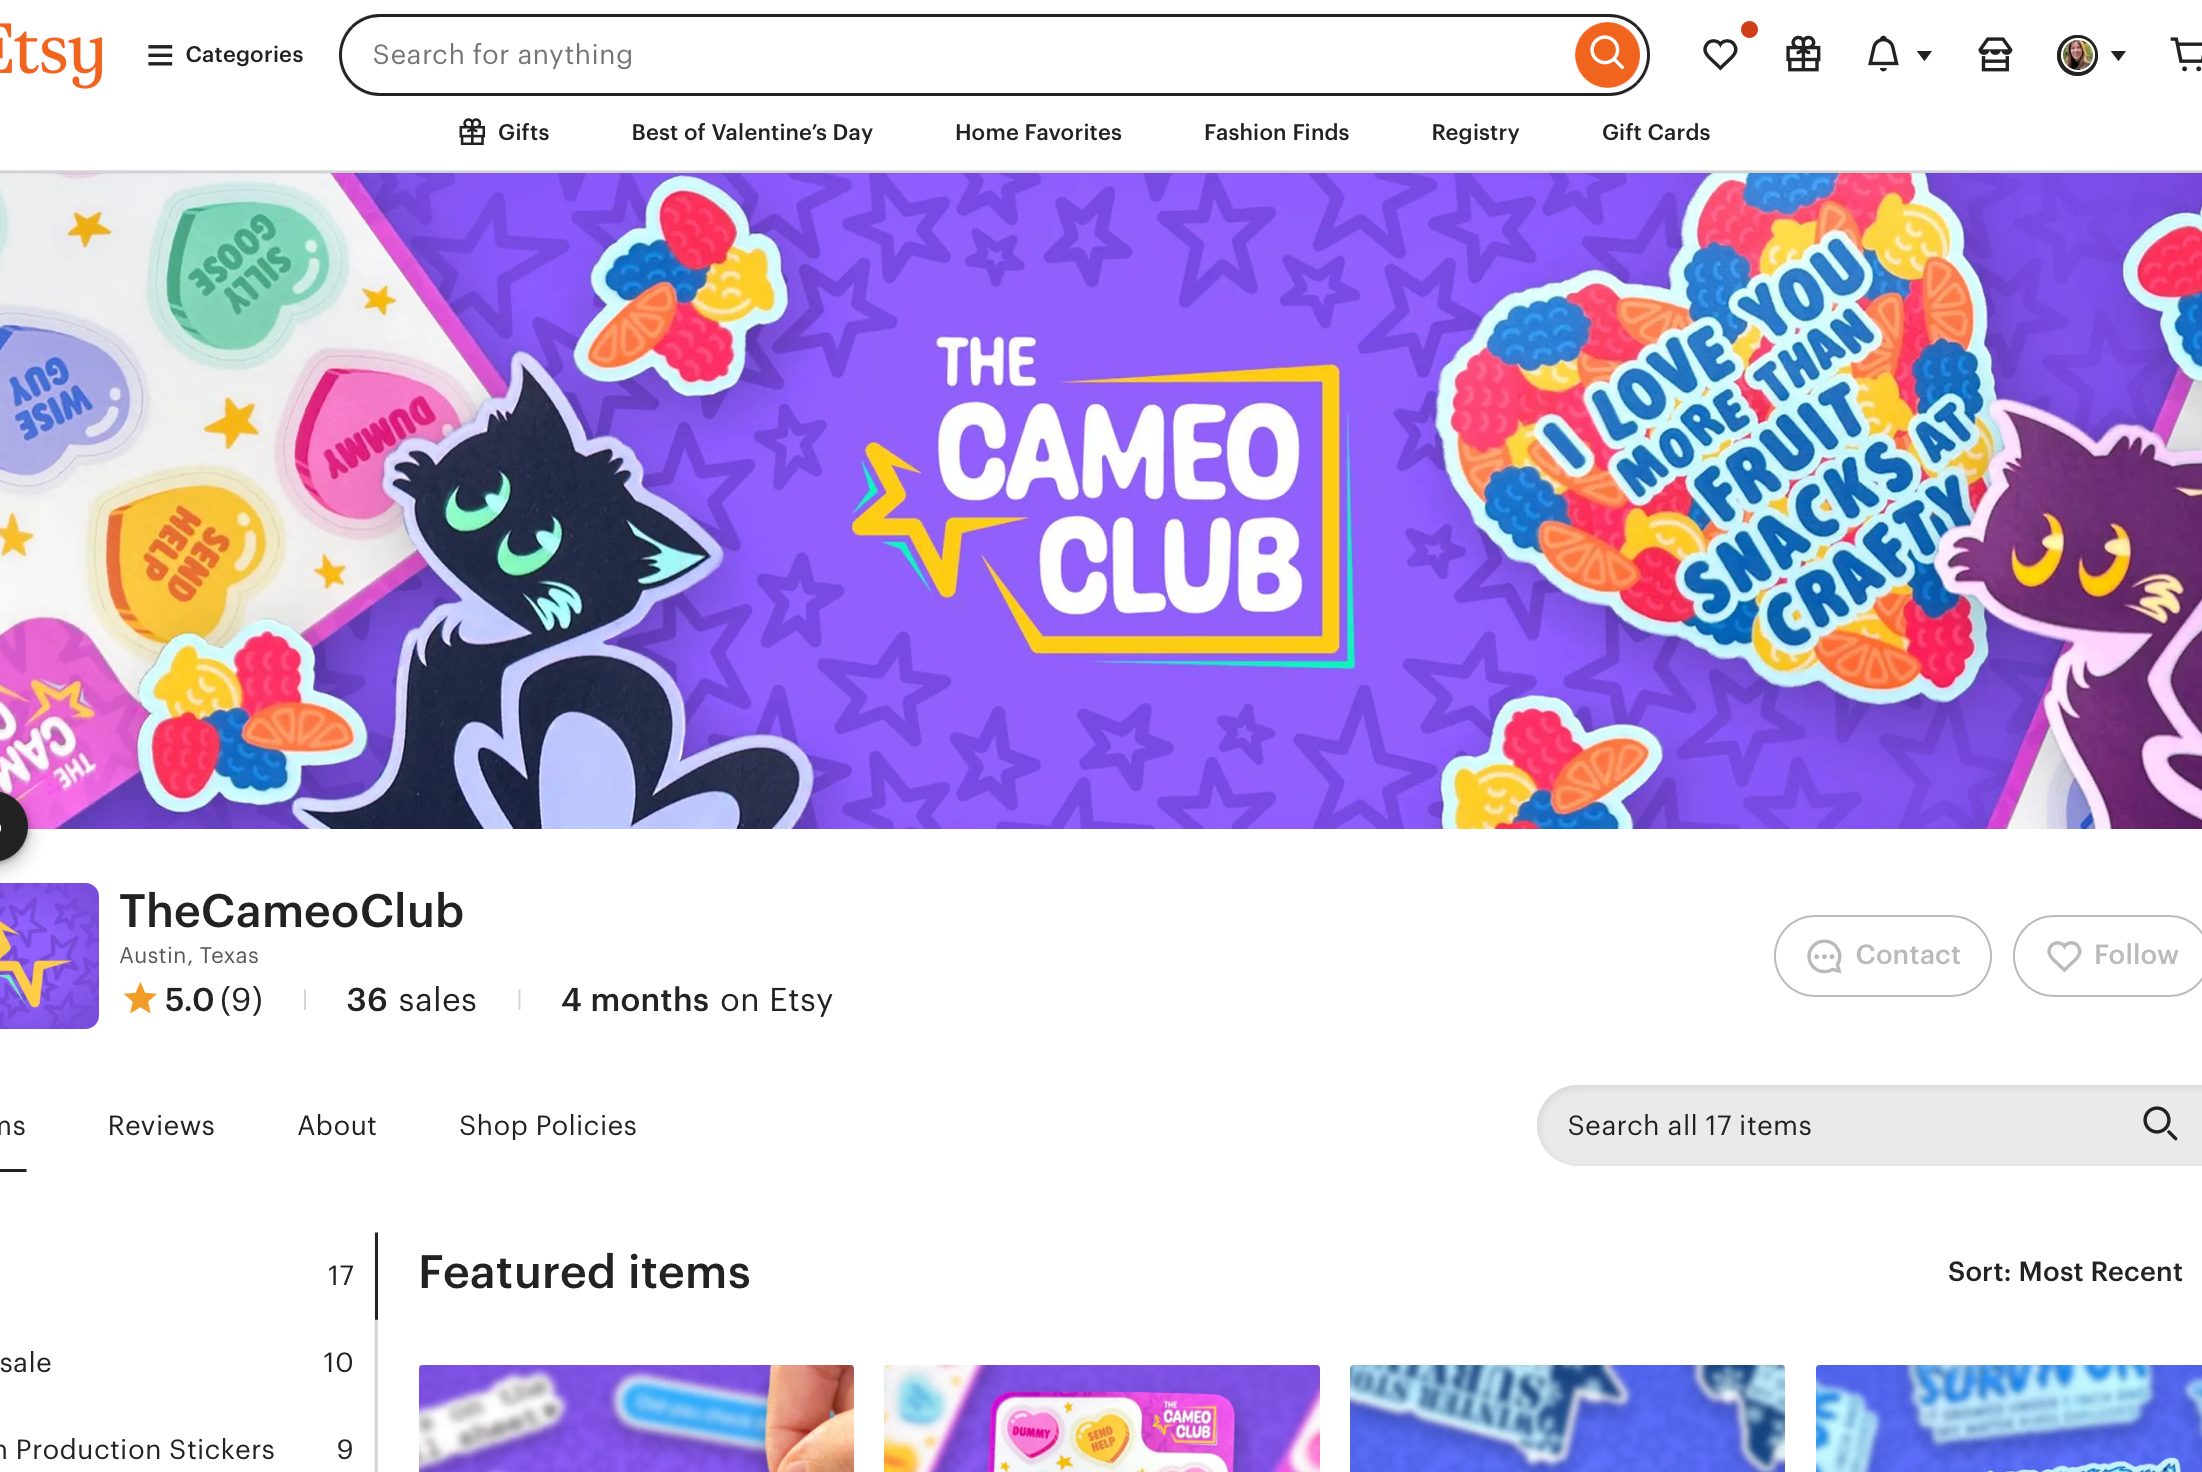The width and height of the screenshot is (2202, 1472).
Task: Open the gift mode icon in header
Action: 1803,54
